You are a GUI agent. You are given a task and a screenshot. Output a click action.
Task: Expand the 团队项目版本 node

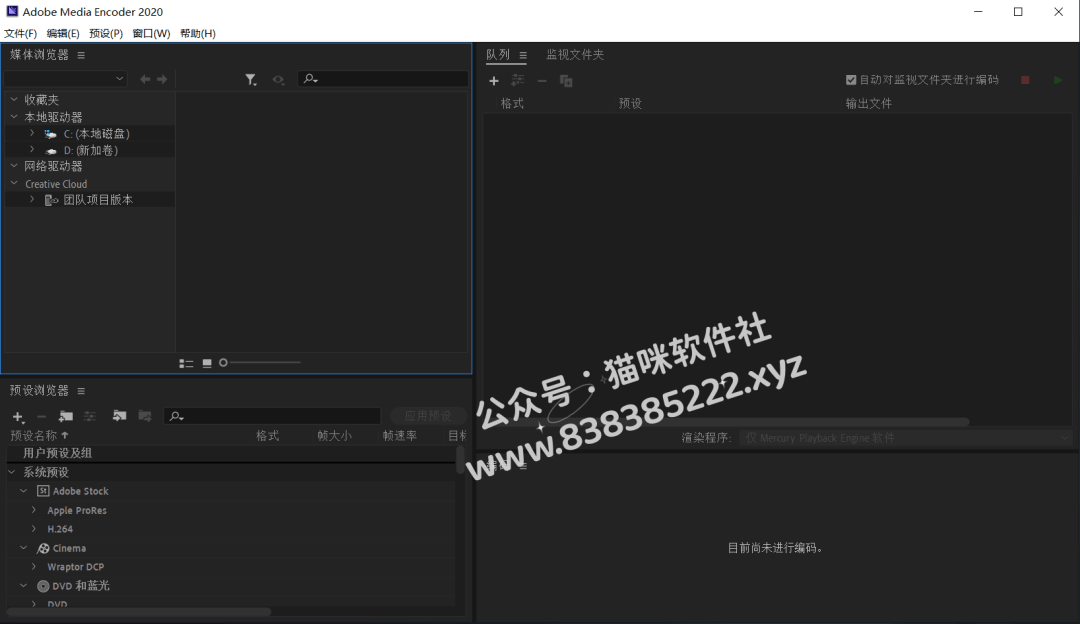coord(32,200)
